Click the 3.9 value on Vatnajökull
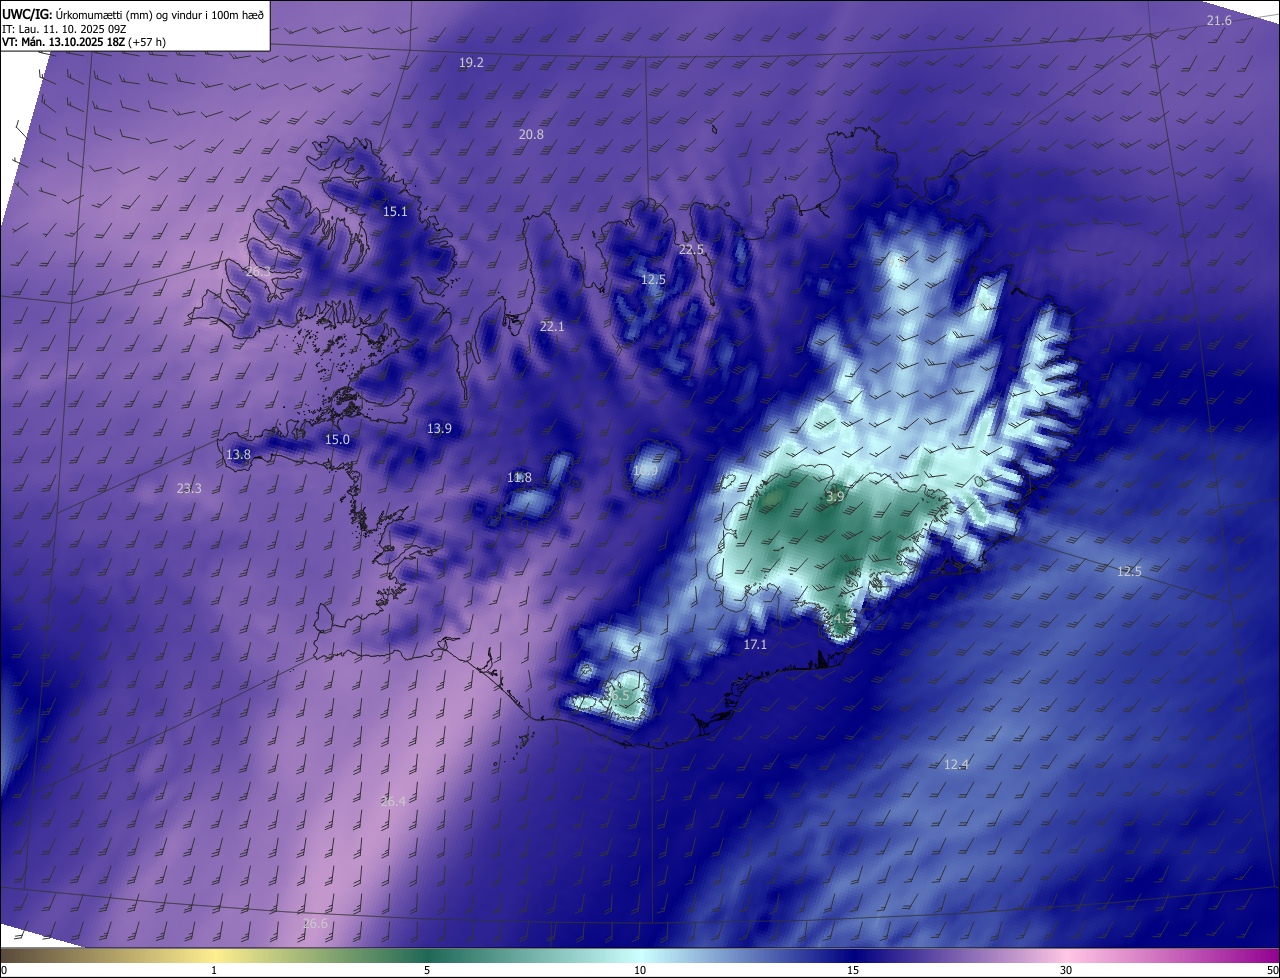This screenshot has width=1280, height=978. point(835,497)
